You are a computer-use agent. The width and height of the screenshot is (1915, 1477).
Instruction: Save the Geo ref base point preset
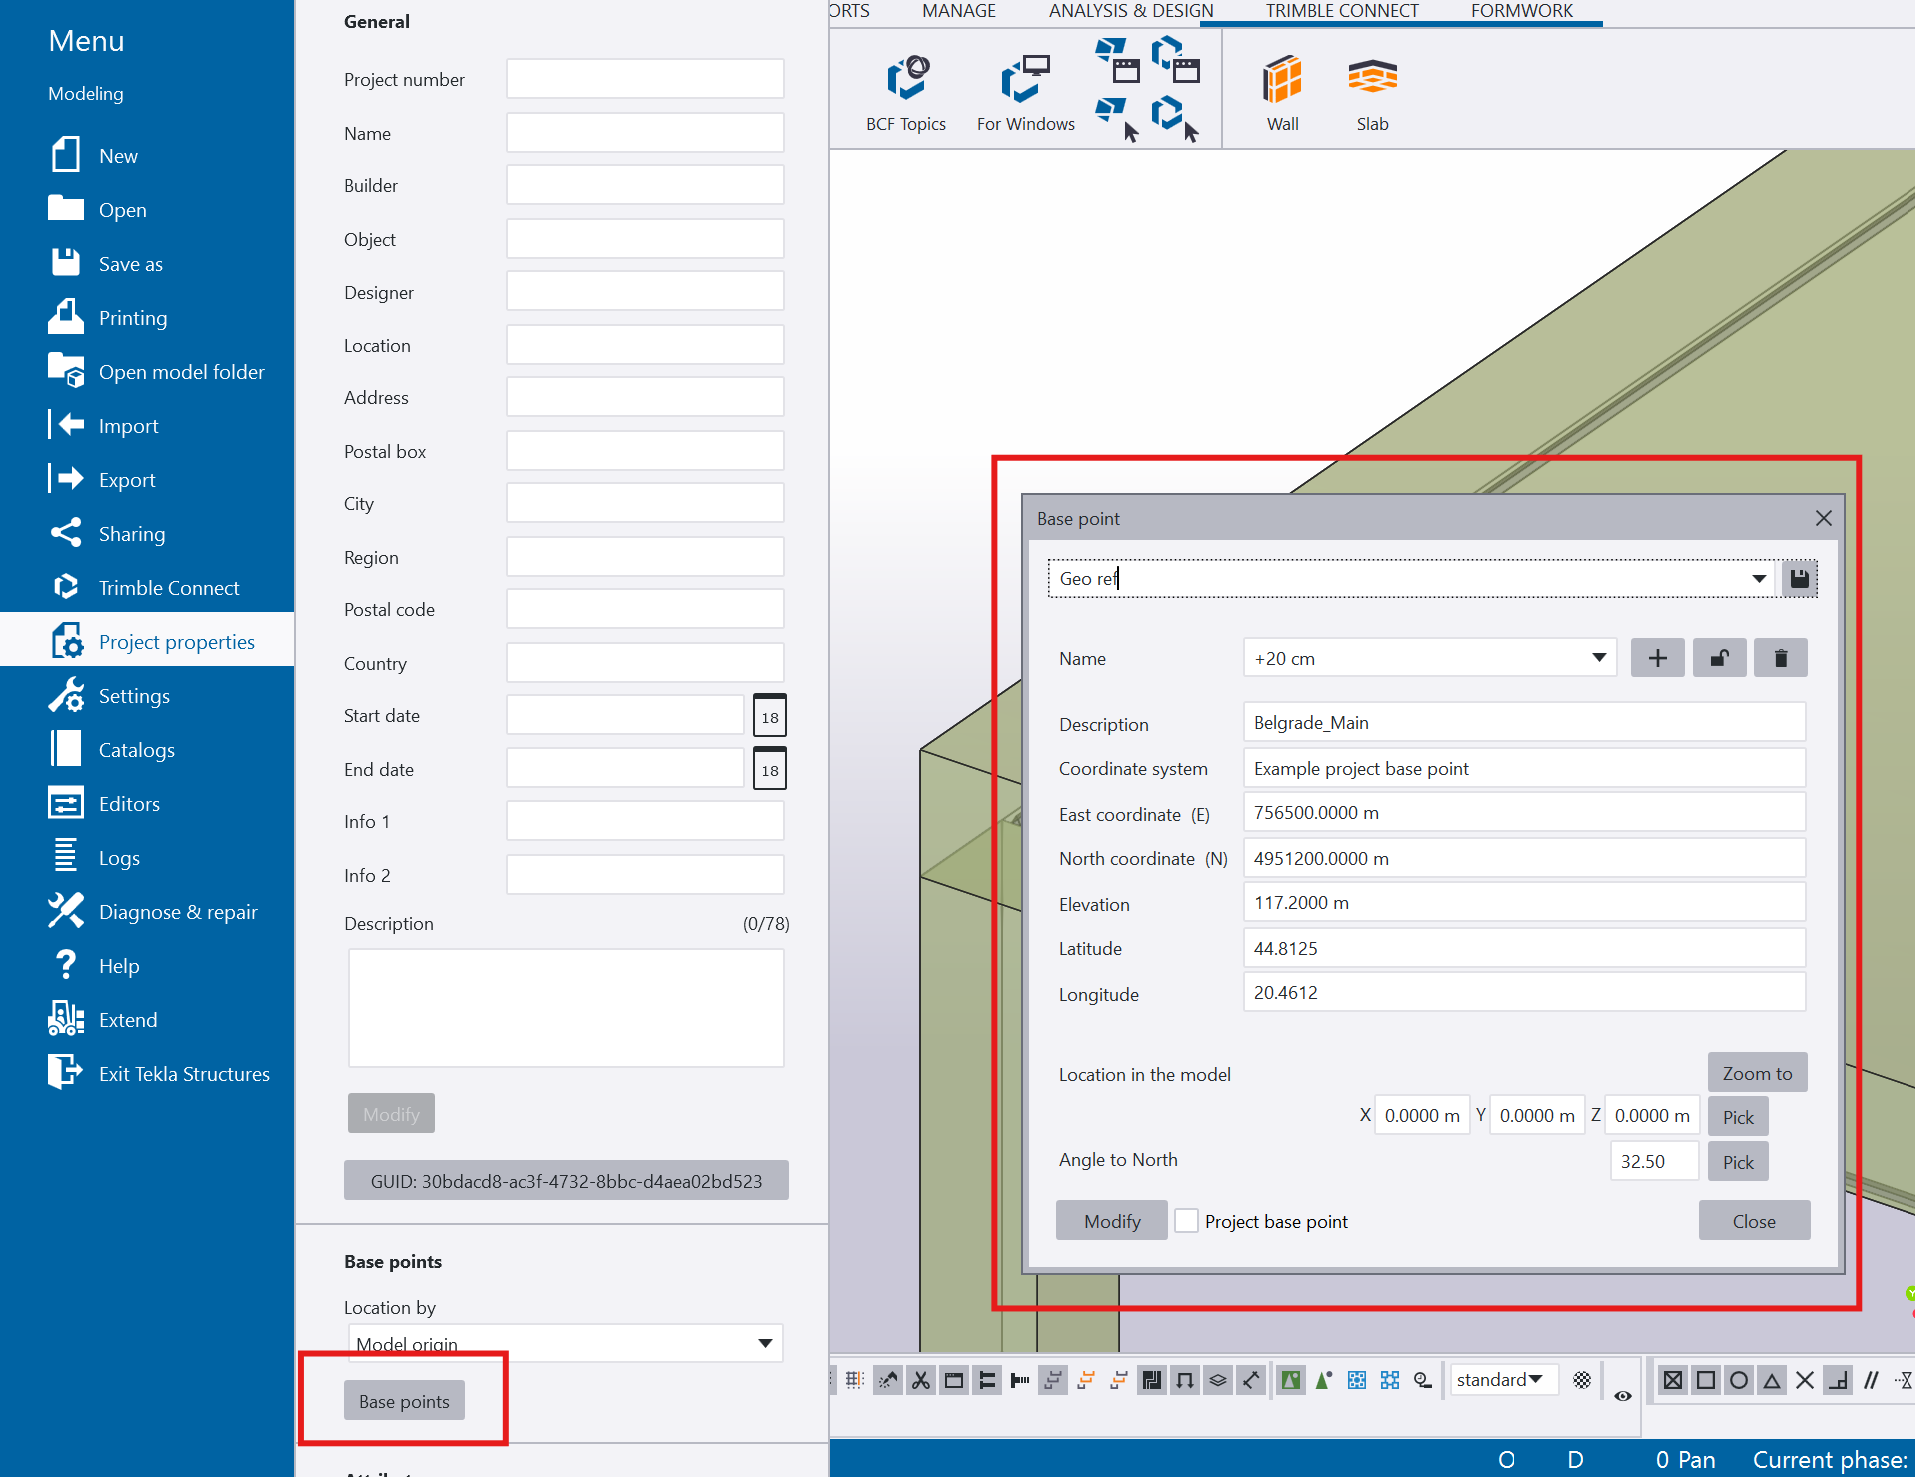coord(1799,578)
